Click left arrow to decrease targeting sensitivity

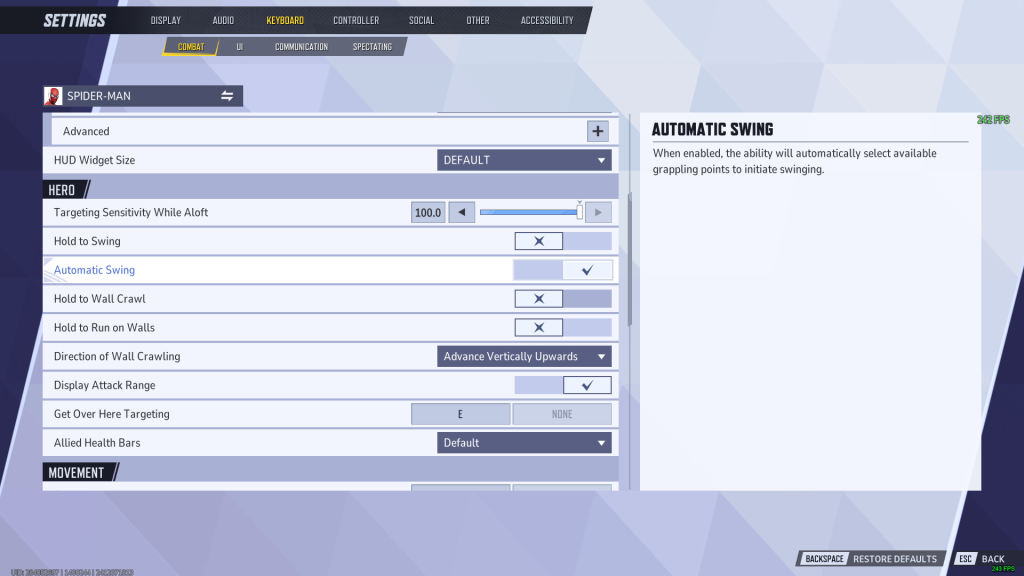[461, 212]
